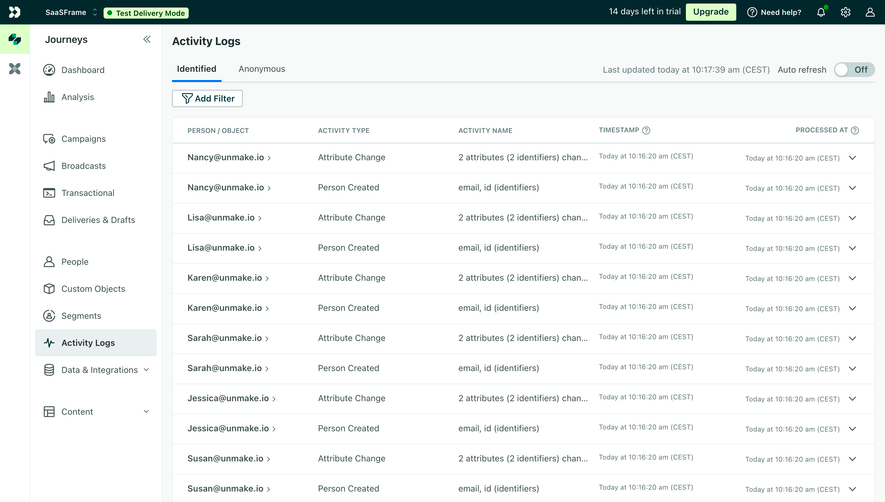Click the Data & Integrations database icon
The width and height of the screenshot is (885, 502).
(x=49, y=370)
